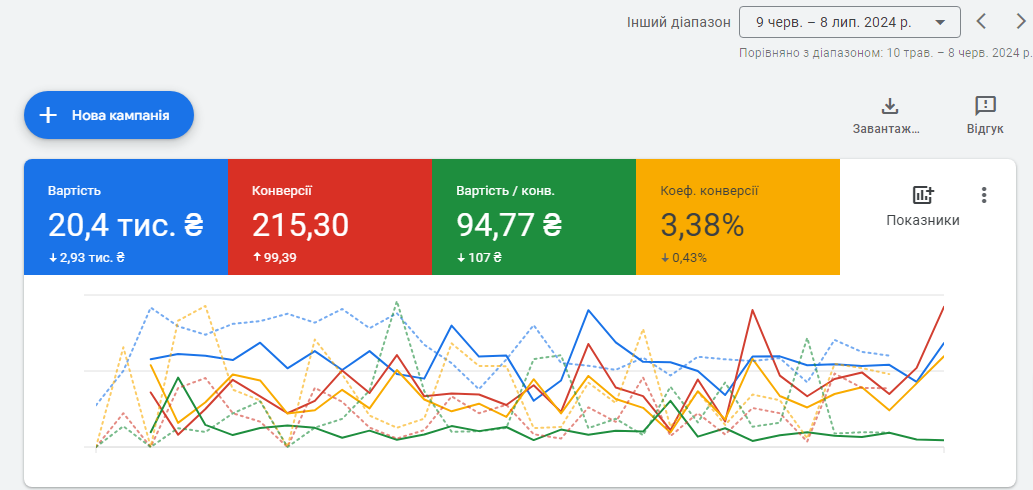Expand the date range dropdown arrow
1033x490 pixels.
tap(939, 22)
